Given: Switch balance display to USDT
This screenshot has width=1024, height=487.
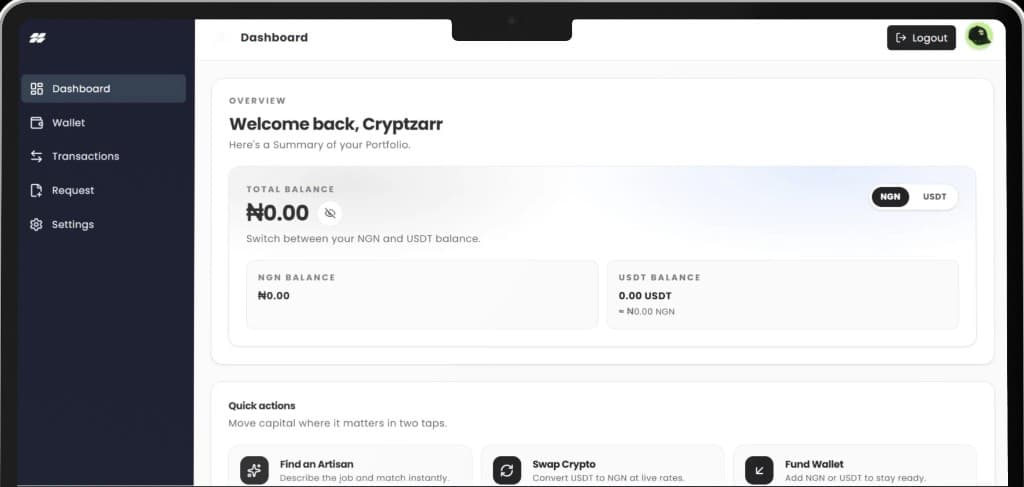Looking at the screenshot, I should (x=934, y=197).
